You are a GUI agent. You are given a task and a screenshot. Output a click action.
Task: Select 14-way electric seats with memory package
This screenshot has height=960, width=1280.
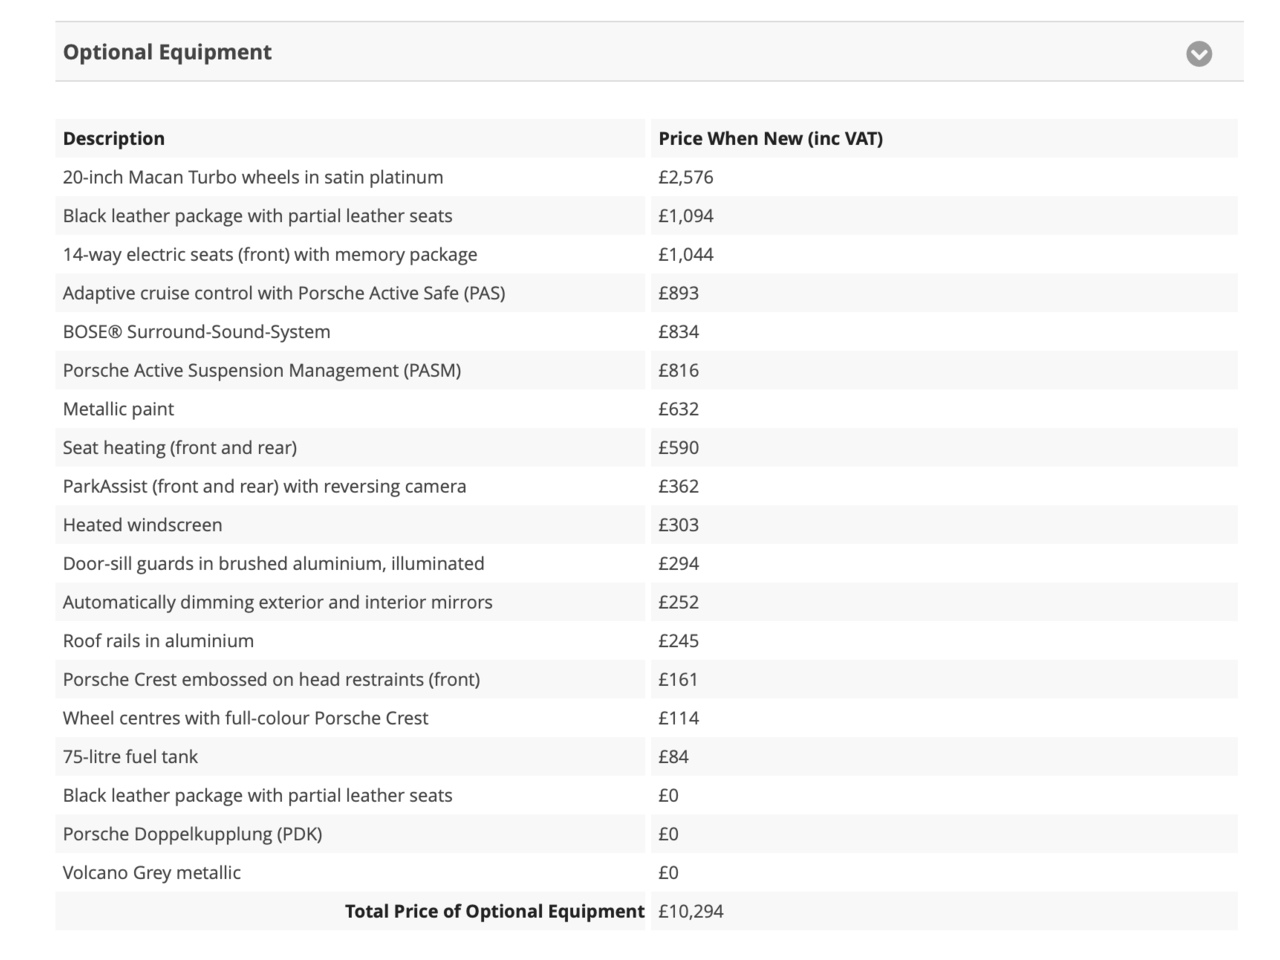270,255
